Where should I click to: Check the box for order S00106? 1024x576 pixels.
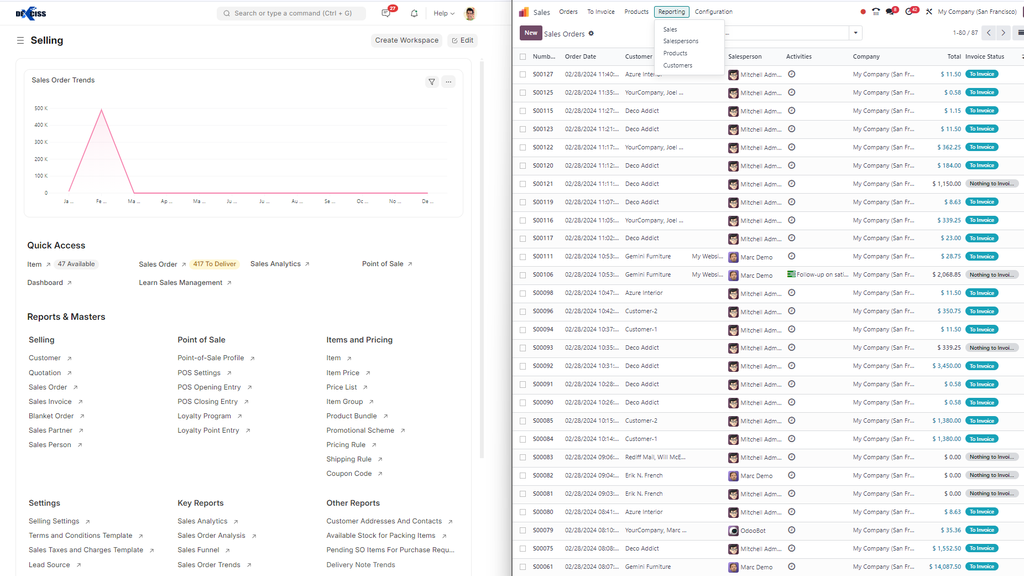click(522, 275)
